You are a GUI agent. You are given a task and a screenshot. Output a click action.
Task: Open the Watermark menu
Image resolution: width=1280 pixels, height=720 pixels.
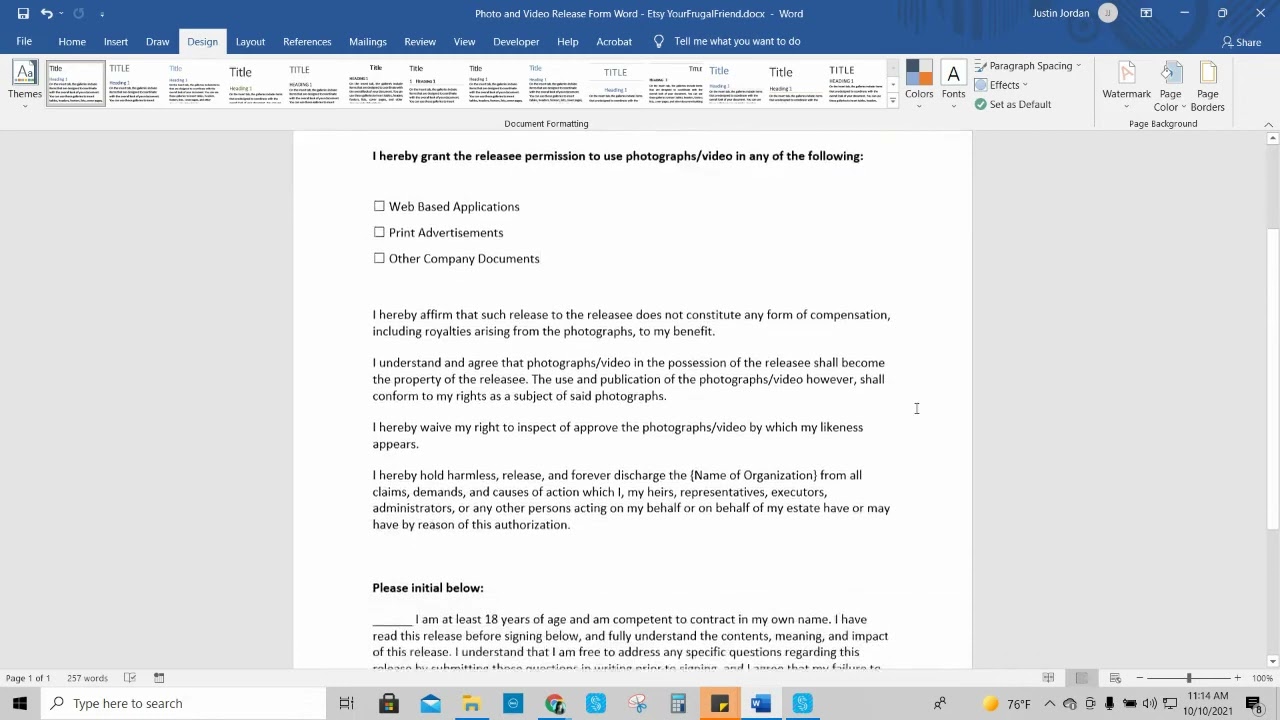coord(1126,86)
